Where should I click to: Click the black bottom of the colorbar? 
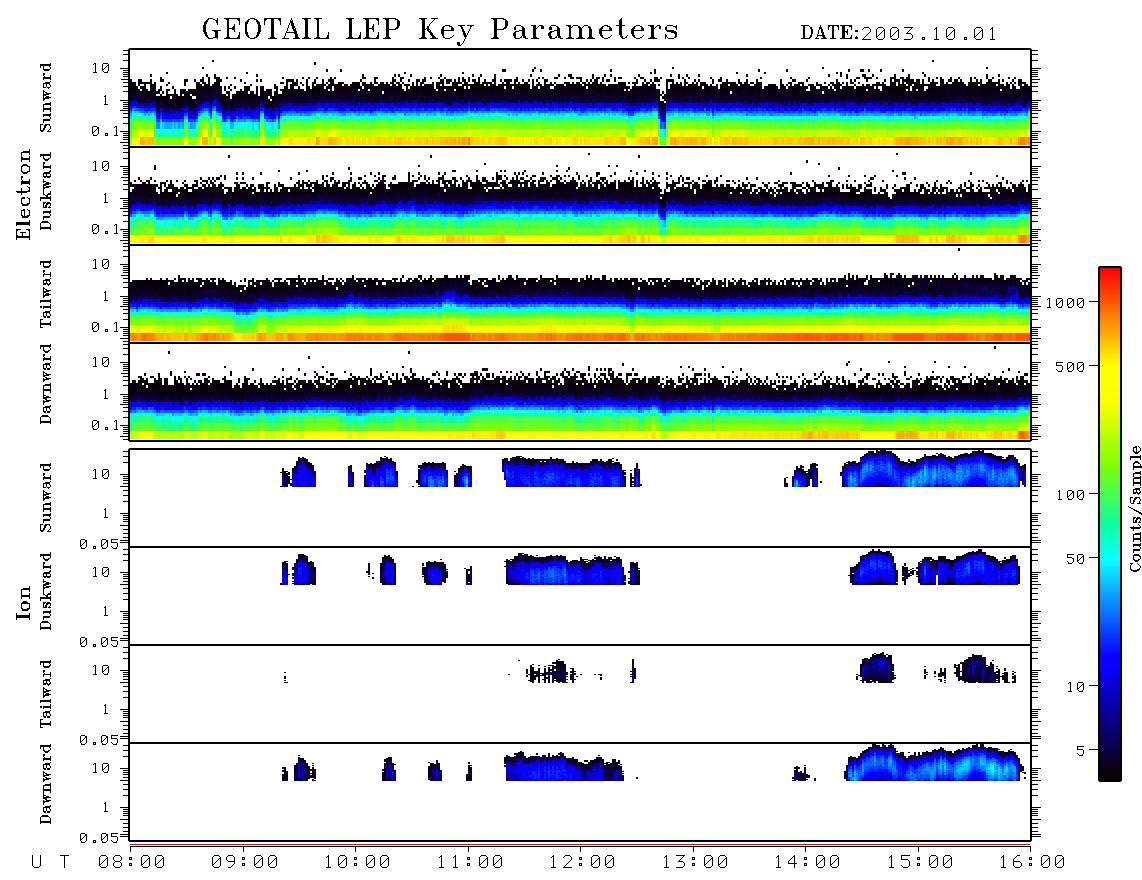tap(1109, 769)
